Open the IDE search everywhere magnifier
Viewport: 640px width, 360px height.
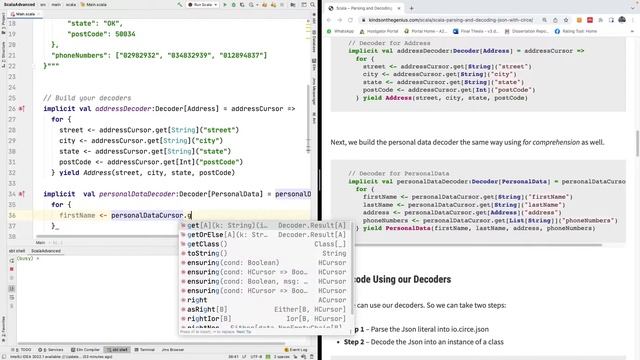coord(313,4)
